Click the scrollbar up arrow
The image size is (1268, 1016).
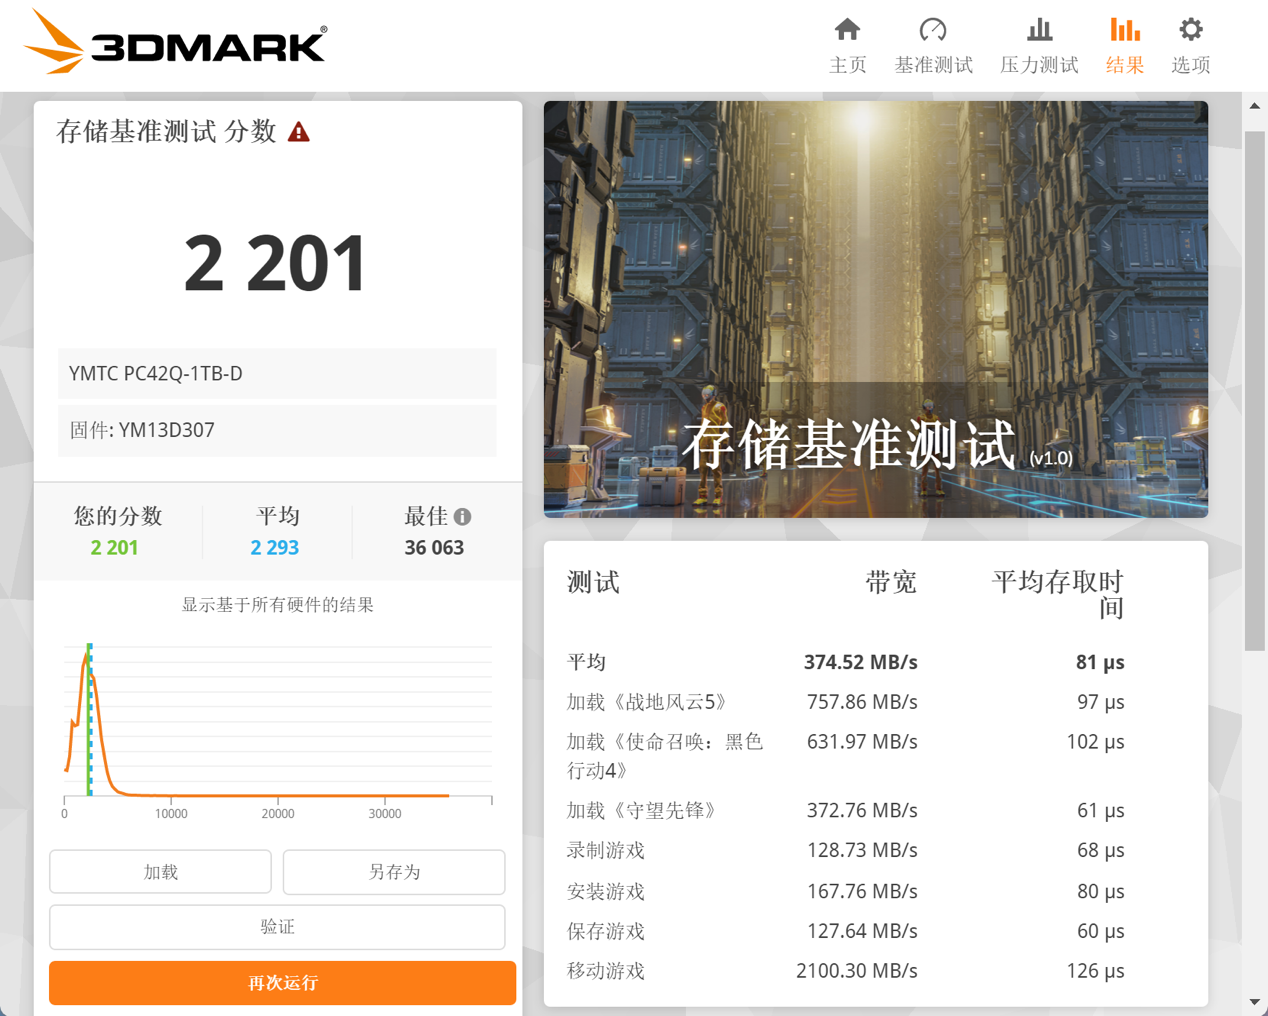click(1255, 106)
